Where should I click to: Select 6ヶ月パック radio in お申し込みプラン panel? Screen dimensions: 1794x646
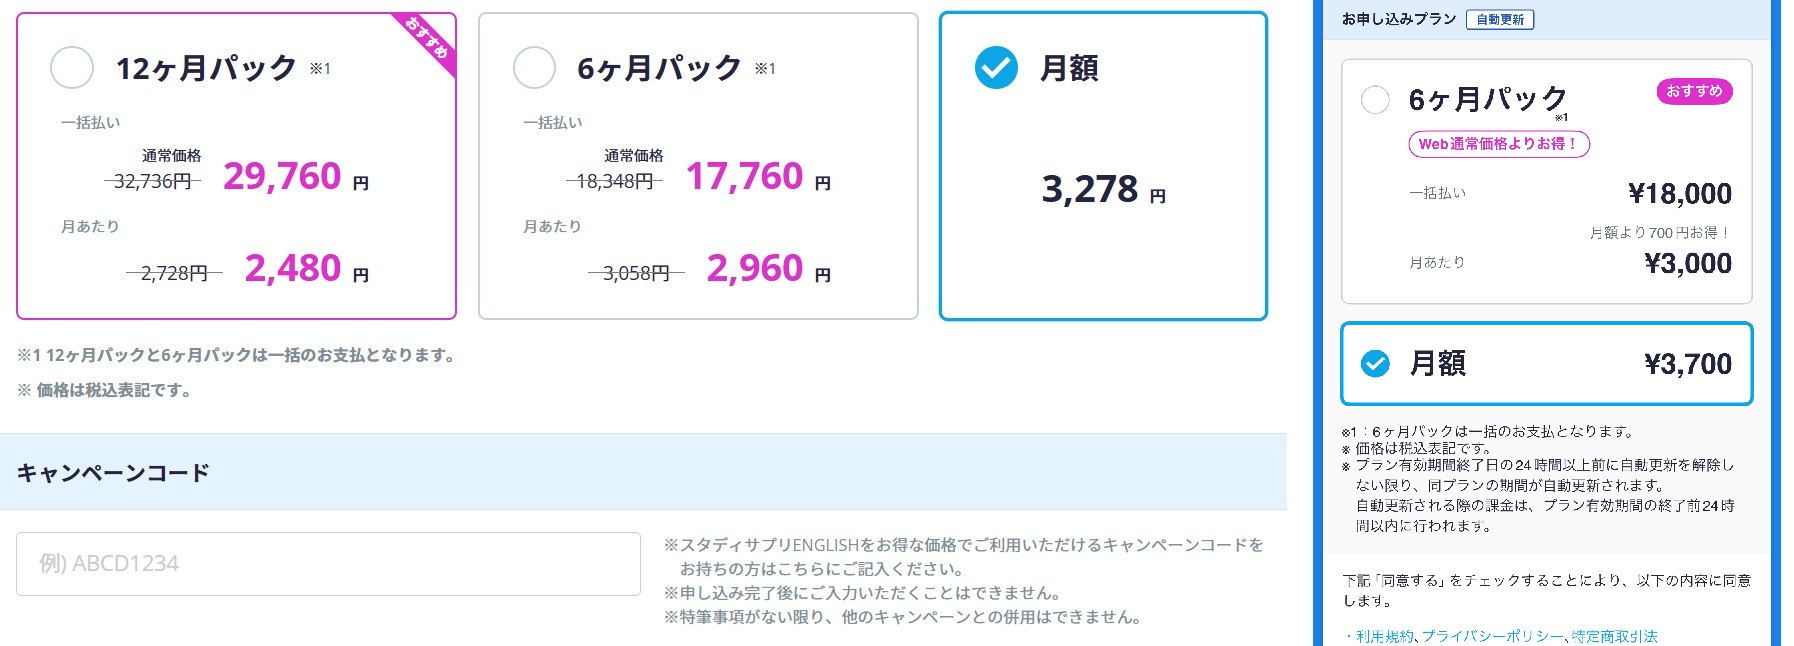click(1375, 100)
